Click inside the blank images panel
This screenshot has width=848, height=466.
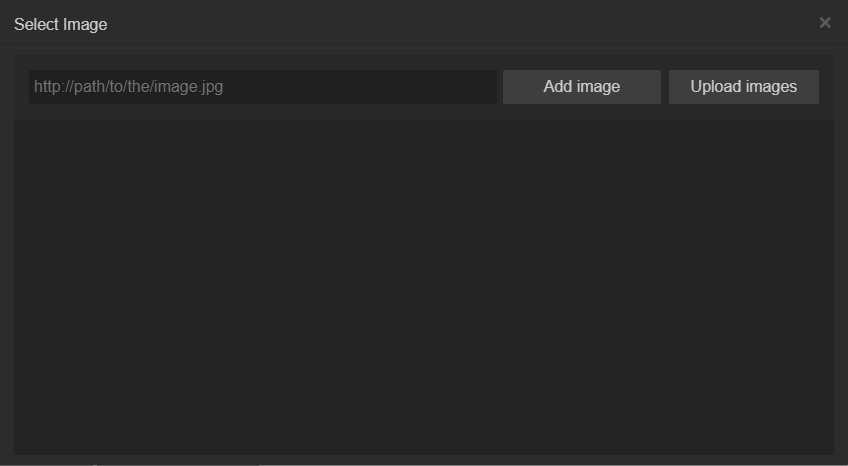pos(423,286)
